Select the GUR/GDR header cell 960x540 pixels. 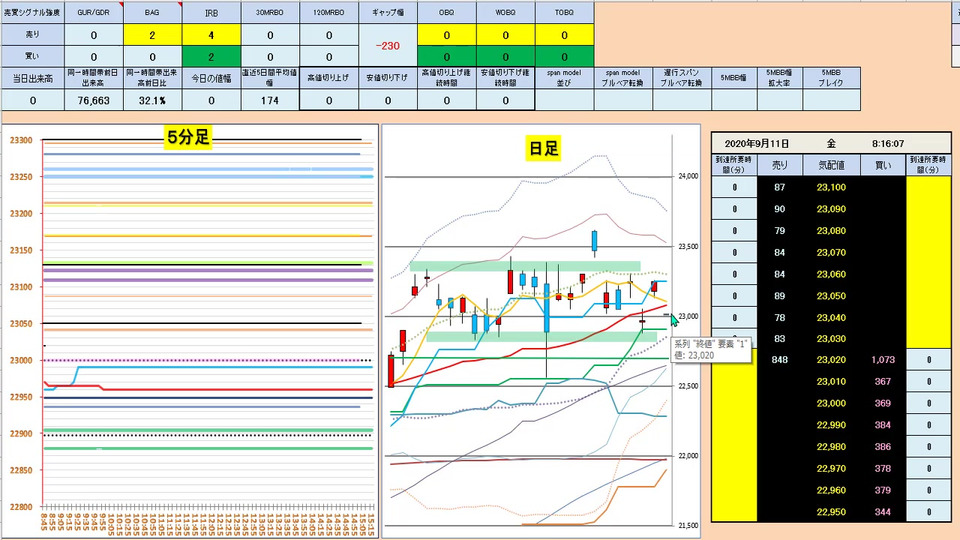[94, 12]
